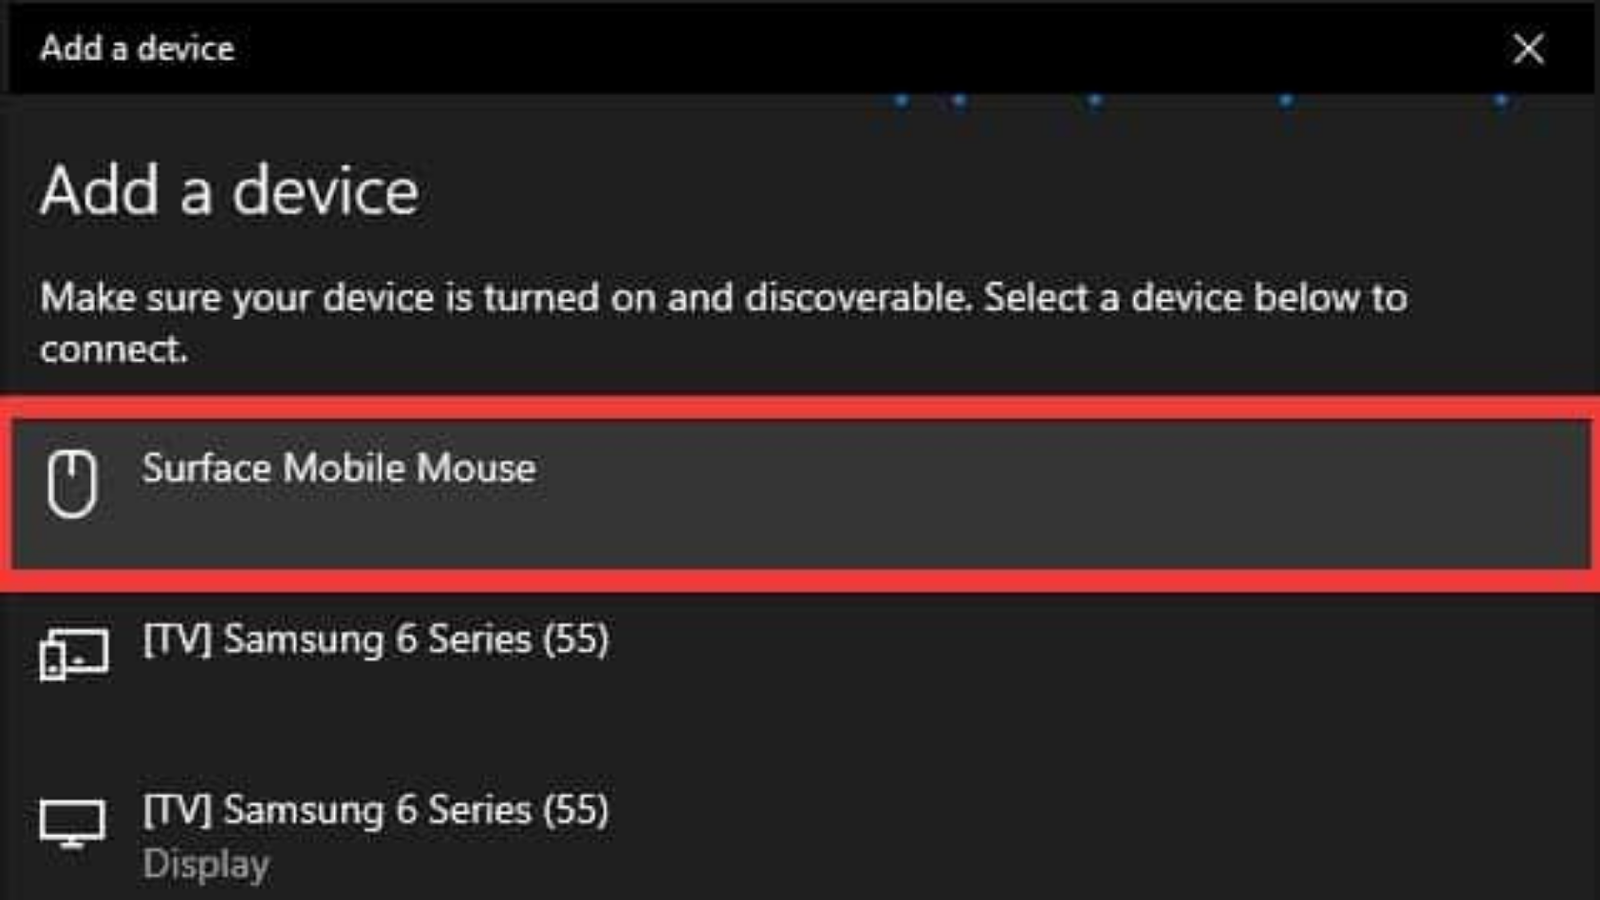The width and height of the screenshot is (1600, 900).
Task: Click the small Add a device title bar text
Action: (x=137, y=48)
